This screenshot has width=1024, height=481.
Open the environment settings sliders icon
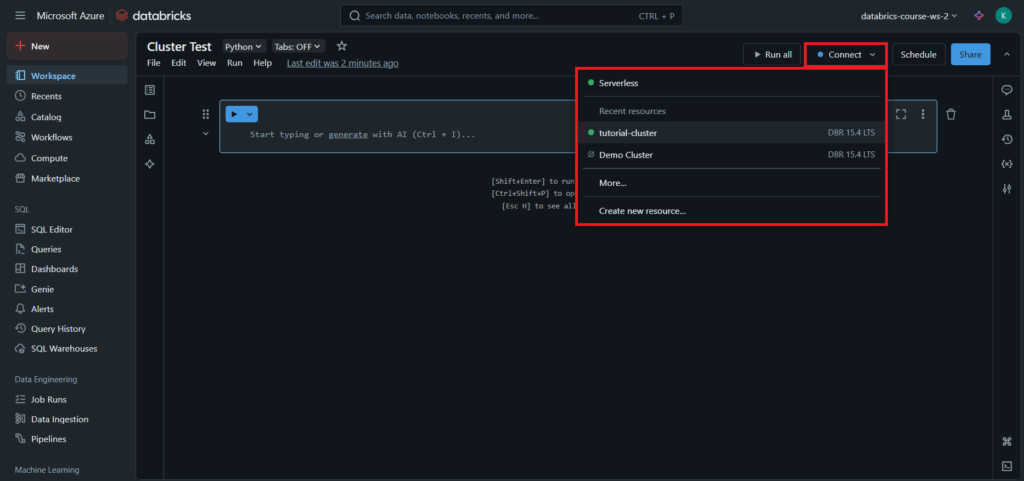[1006, 189]
